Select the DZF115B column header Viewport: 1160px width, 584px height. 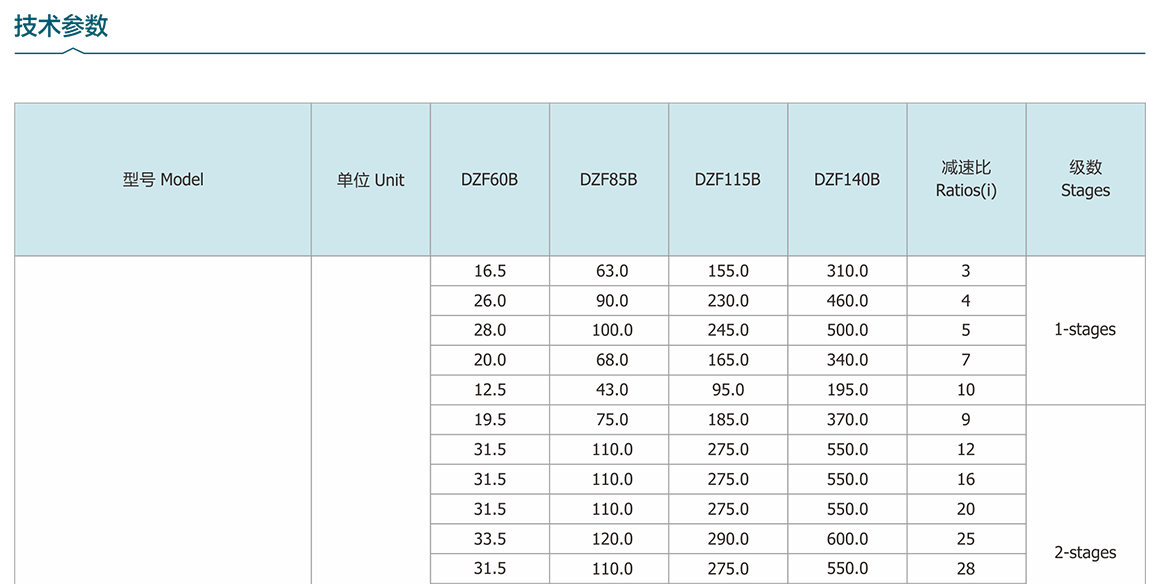coord(727,180)
